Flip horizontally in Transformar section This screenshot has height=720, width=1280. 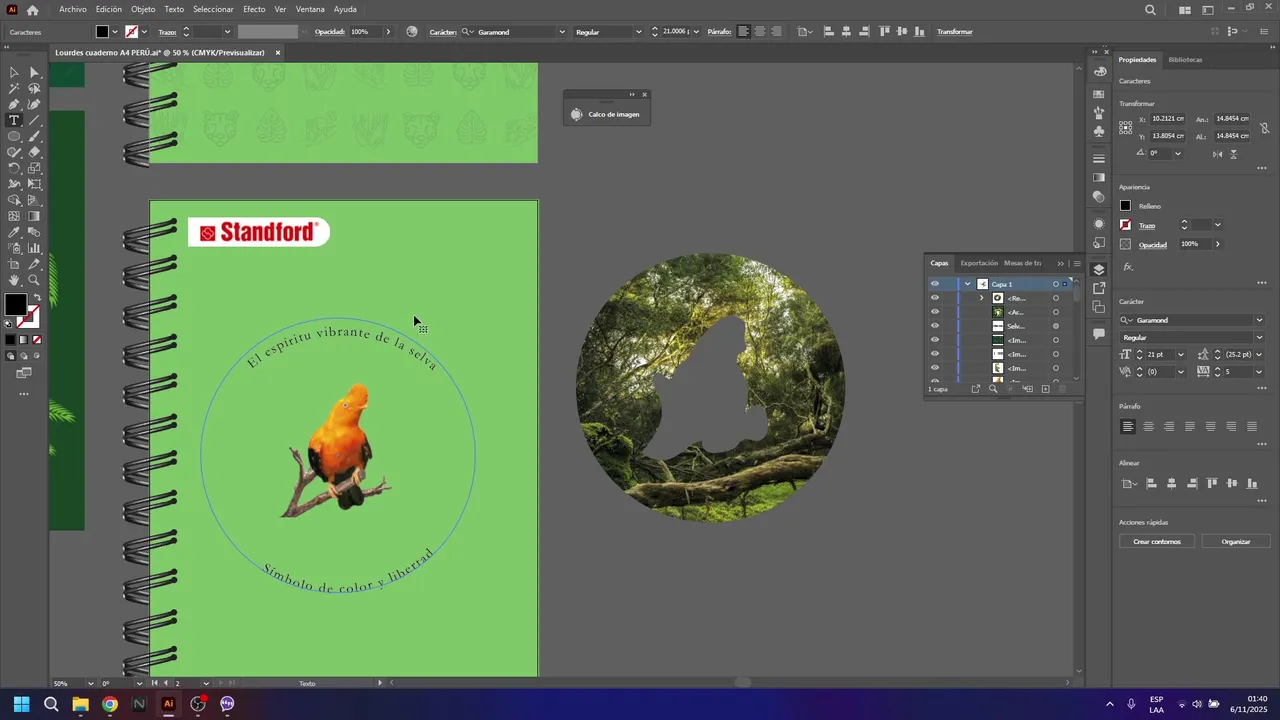click(1217, 154)
